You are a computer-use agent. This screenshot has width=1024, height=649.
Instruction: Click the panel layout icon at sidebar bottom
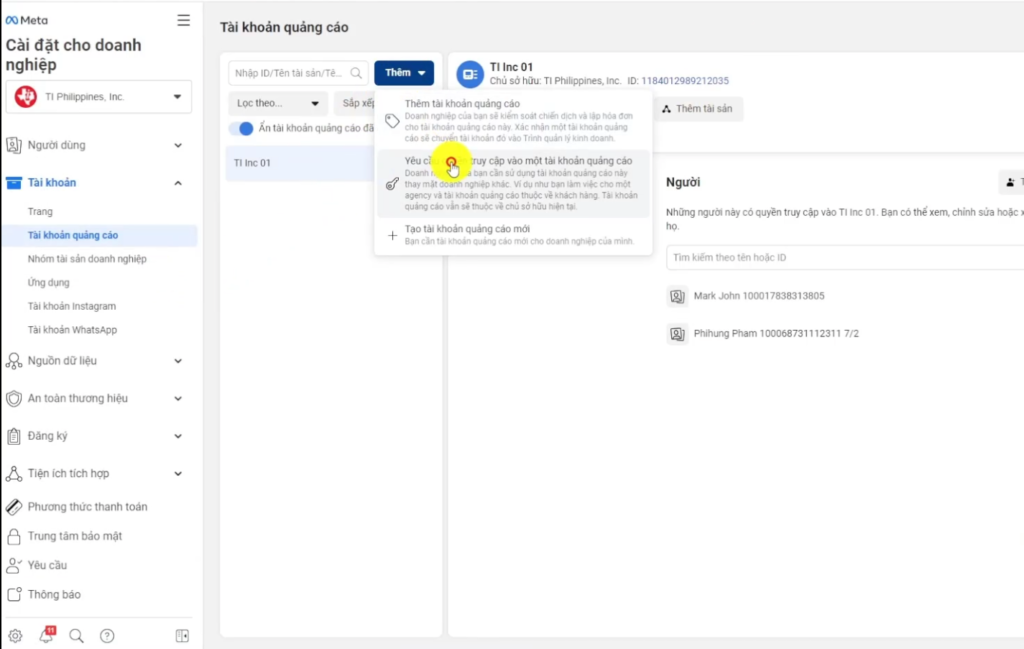(x=182, y=636)
